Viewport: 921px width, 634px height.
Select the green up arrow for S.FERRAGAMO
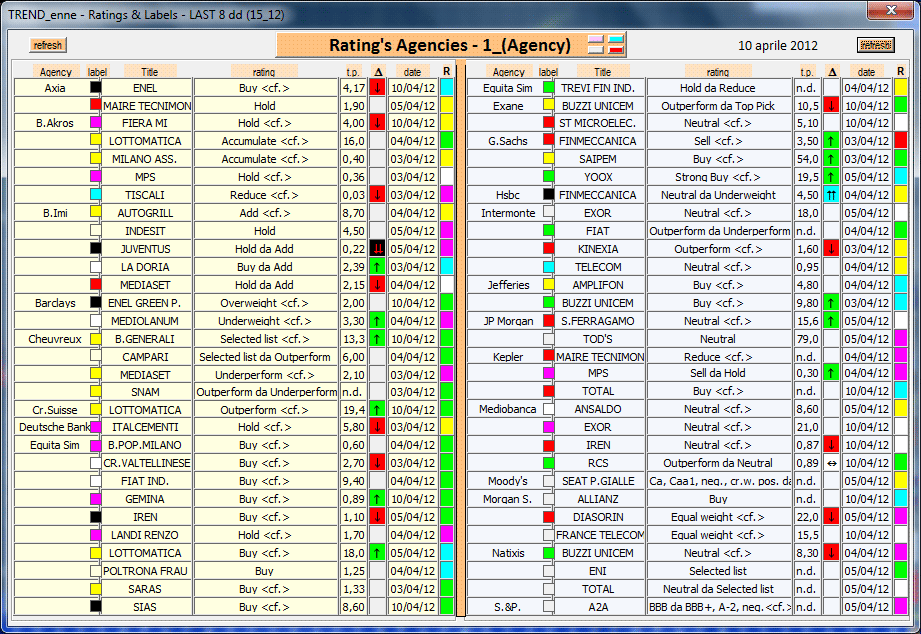pyautogui.click(x=831, y=321)
